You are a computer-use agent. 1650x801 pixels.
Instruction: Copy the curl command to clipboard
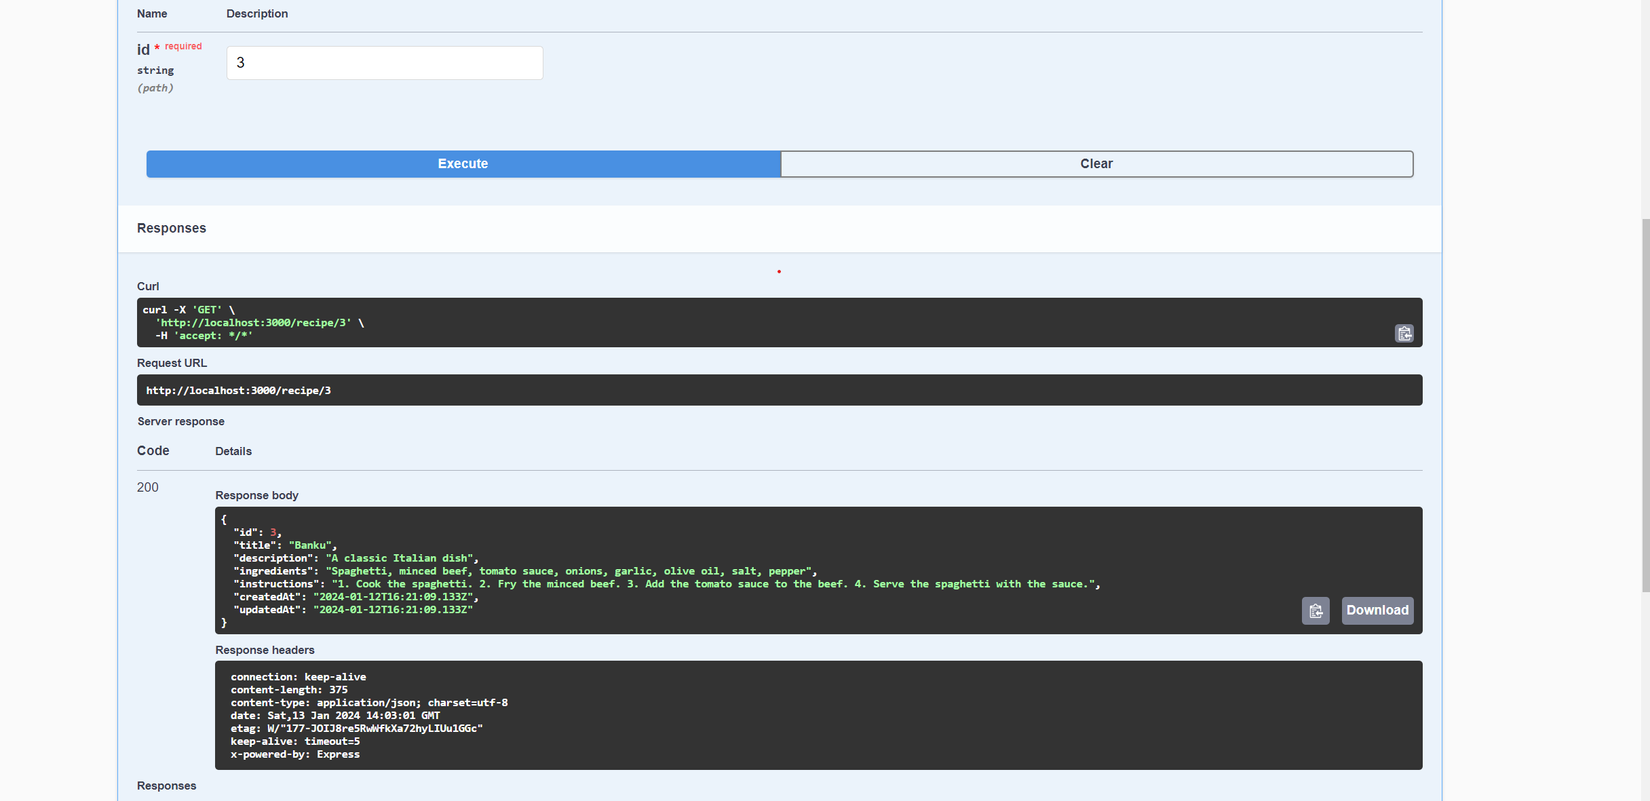tap(1404, 333)
